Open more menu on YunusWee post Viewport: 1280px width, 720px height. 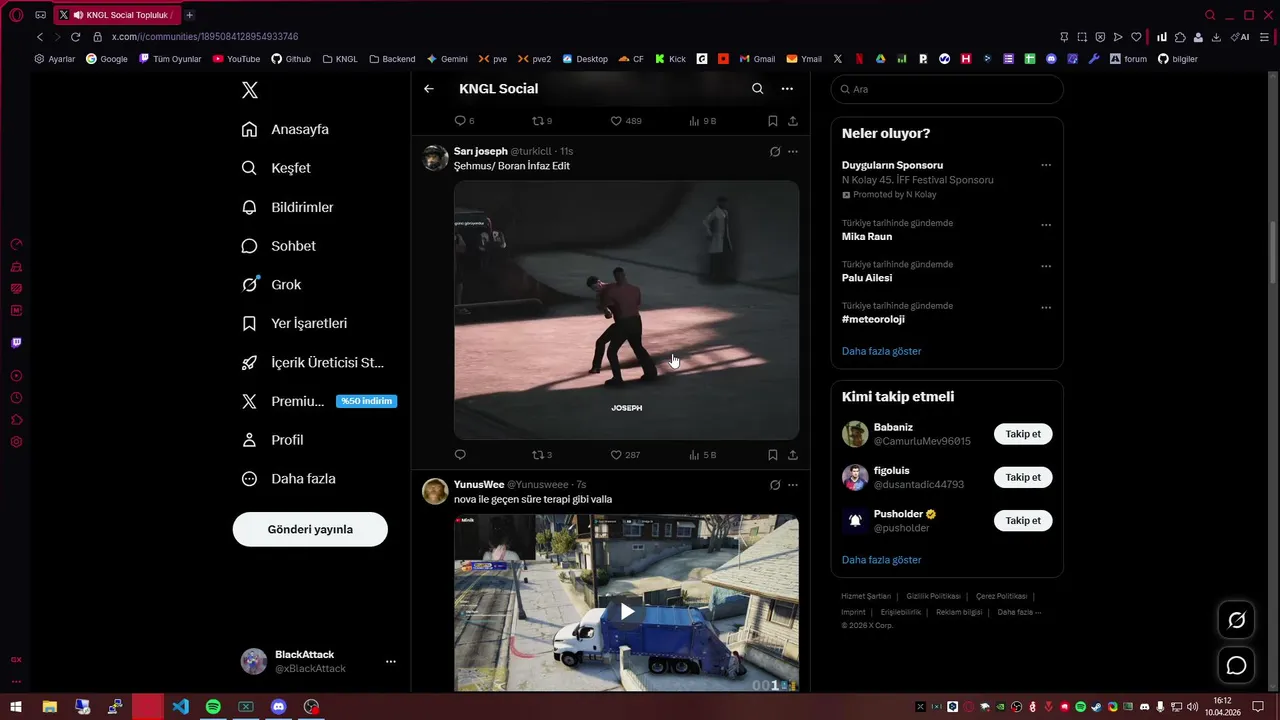click(793, 485)
